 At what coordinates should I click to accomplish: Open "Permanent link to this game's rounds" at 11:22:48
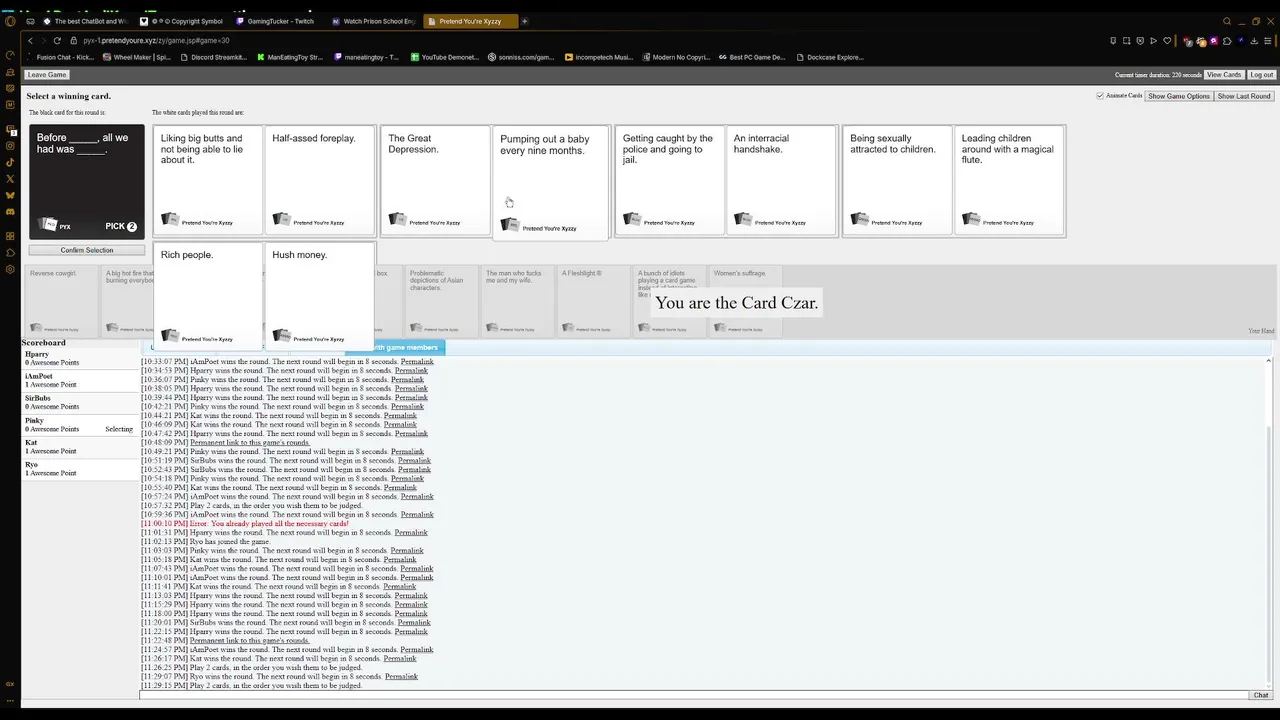click(x=250, y=641)
